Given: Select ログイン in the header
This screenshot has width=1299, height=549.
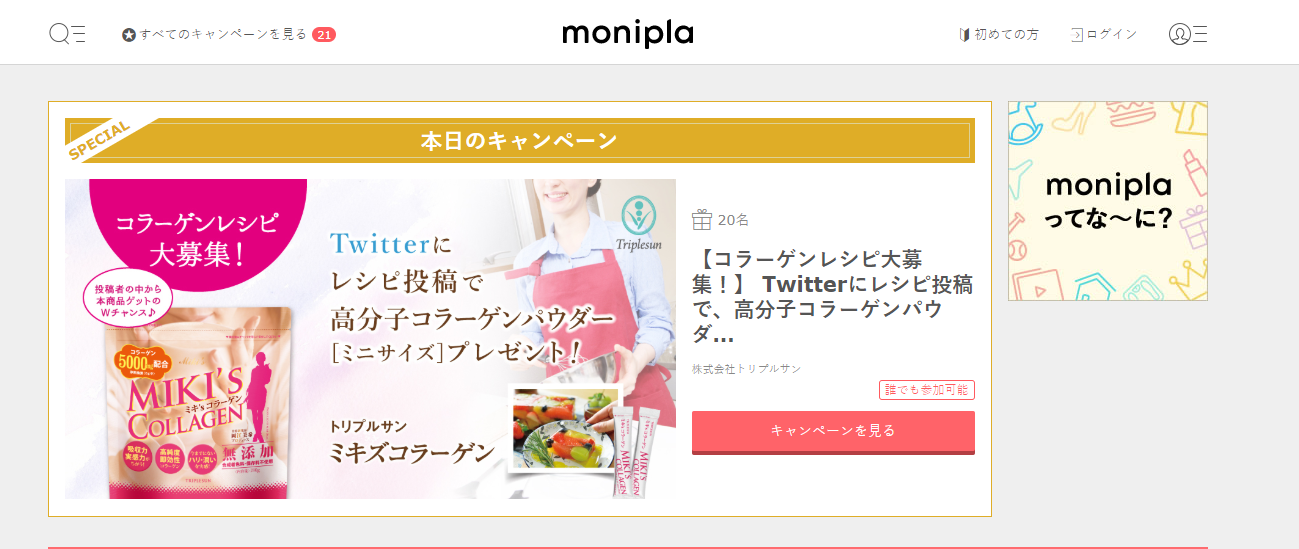Looking at the screenshot, I should pyautogui.click(x=1112, y=34).
